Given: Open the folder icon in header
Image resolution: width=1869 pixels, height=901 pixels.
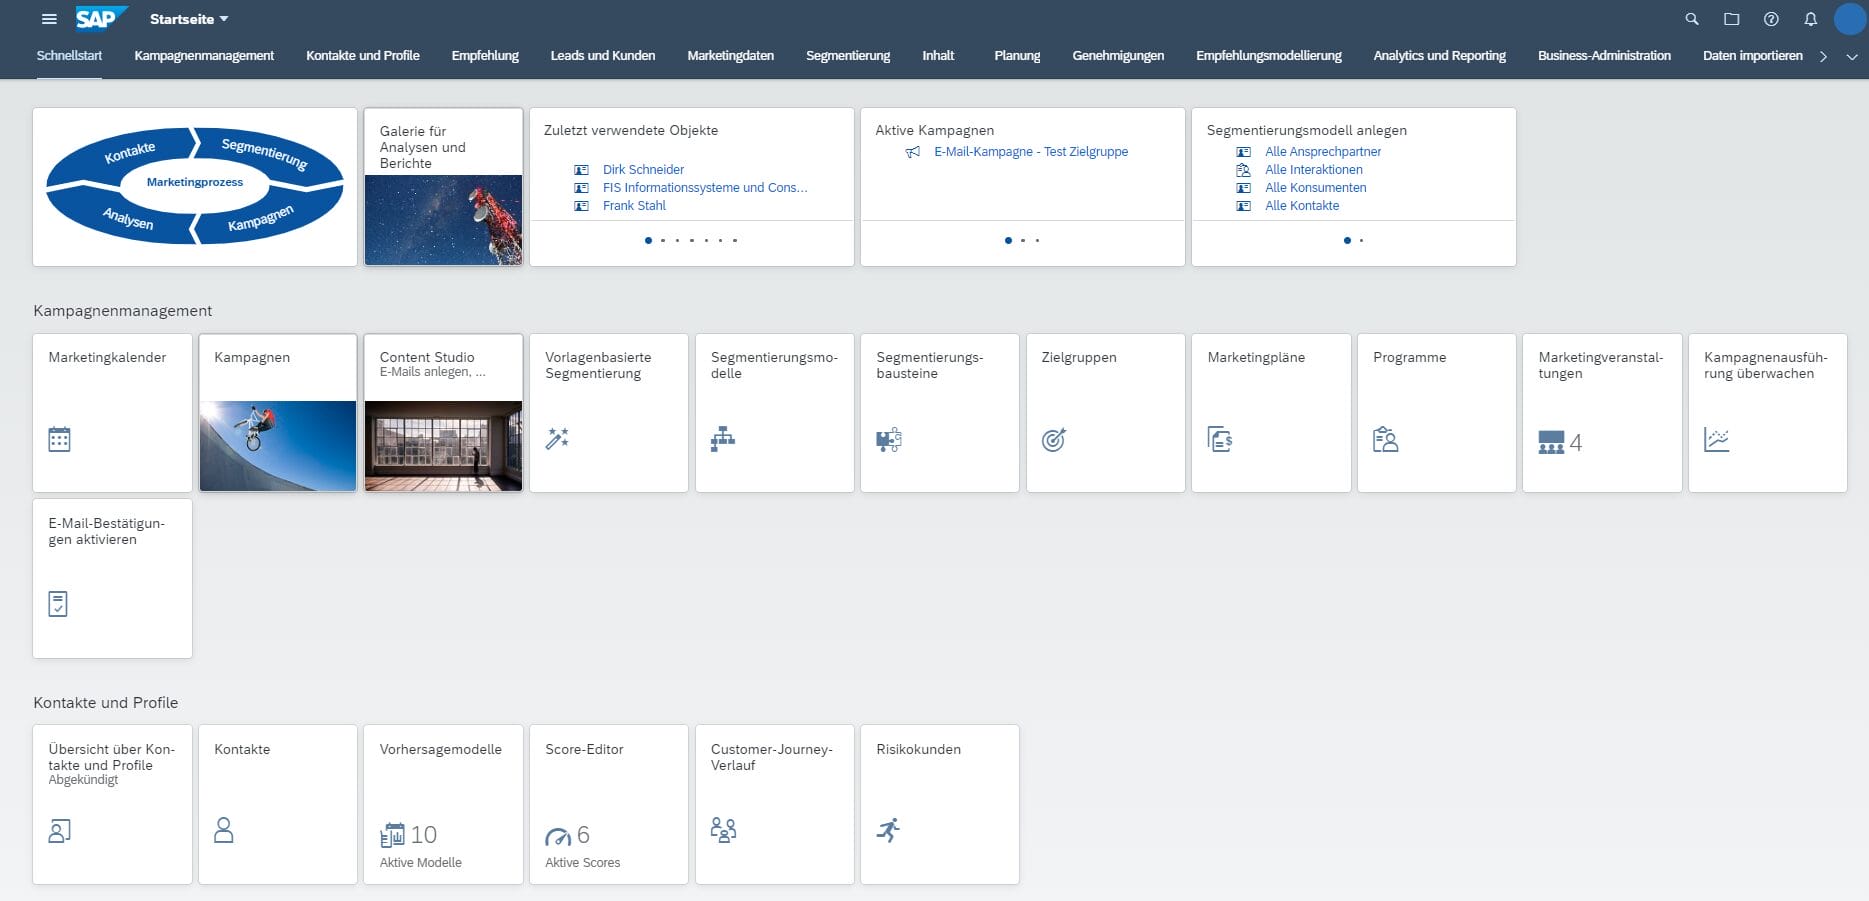Looking at the screenshot, I should click(1732, 19).
